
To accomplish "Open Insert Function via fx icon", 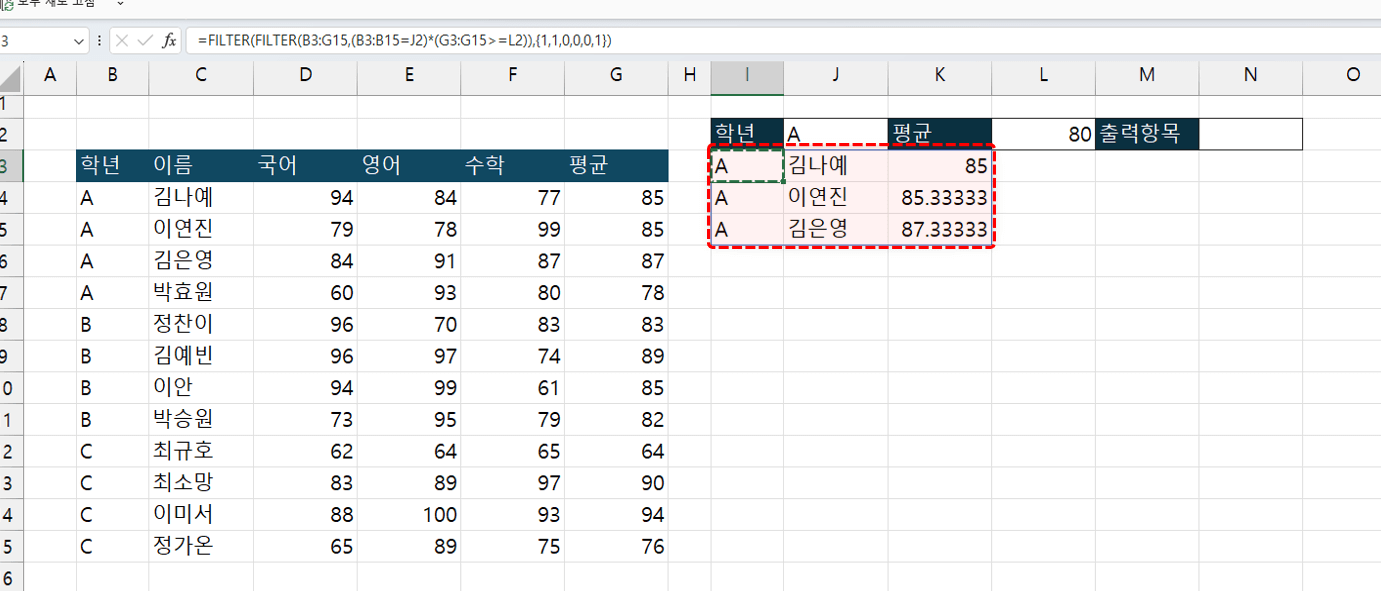I will click(170, 41).
